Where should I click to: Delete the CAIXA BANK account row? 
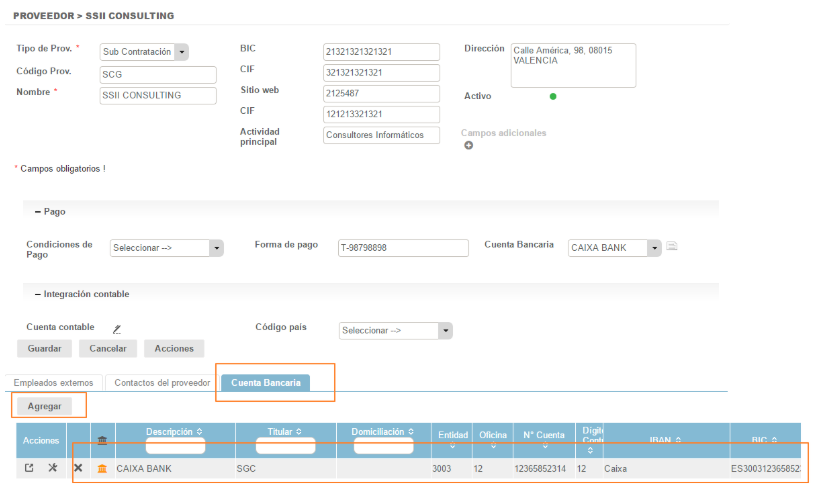[78, 468]
